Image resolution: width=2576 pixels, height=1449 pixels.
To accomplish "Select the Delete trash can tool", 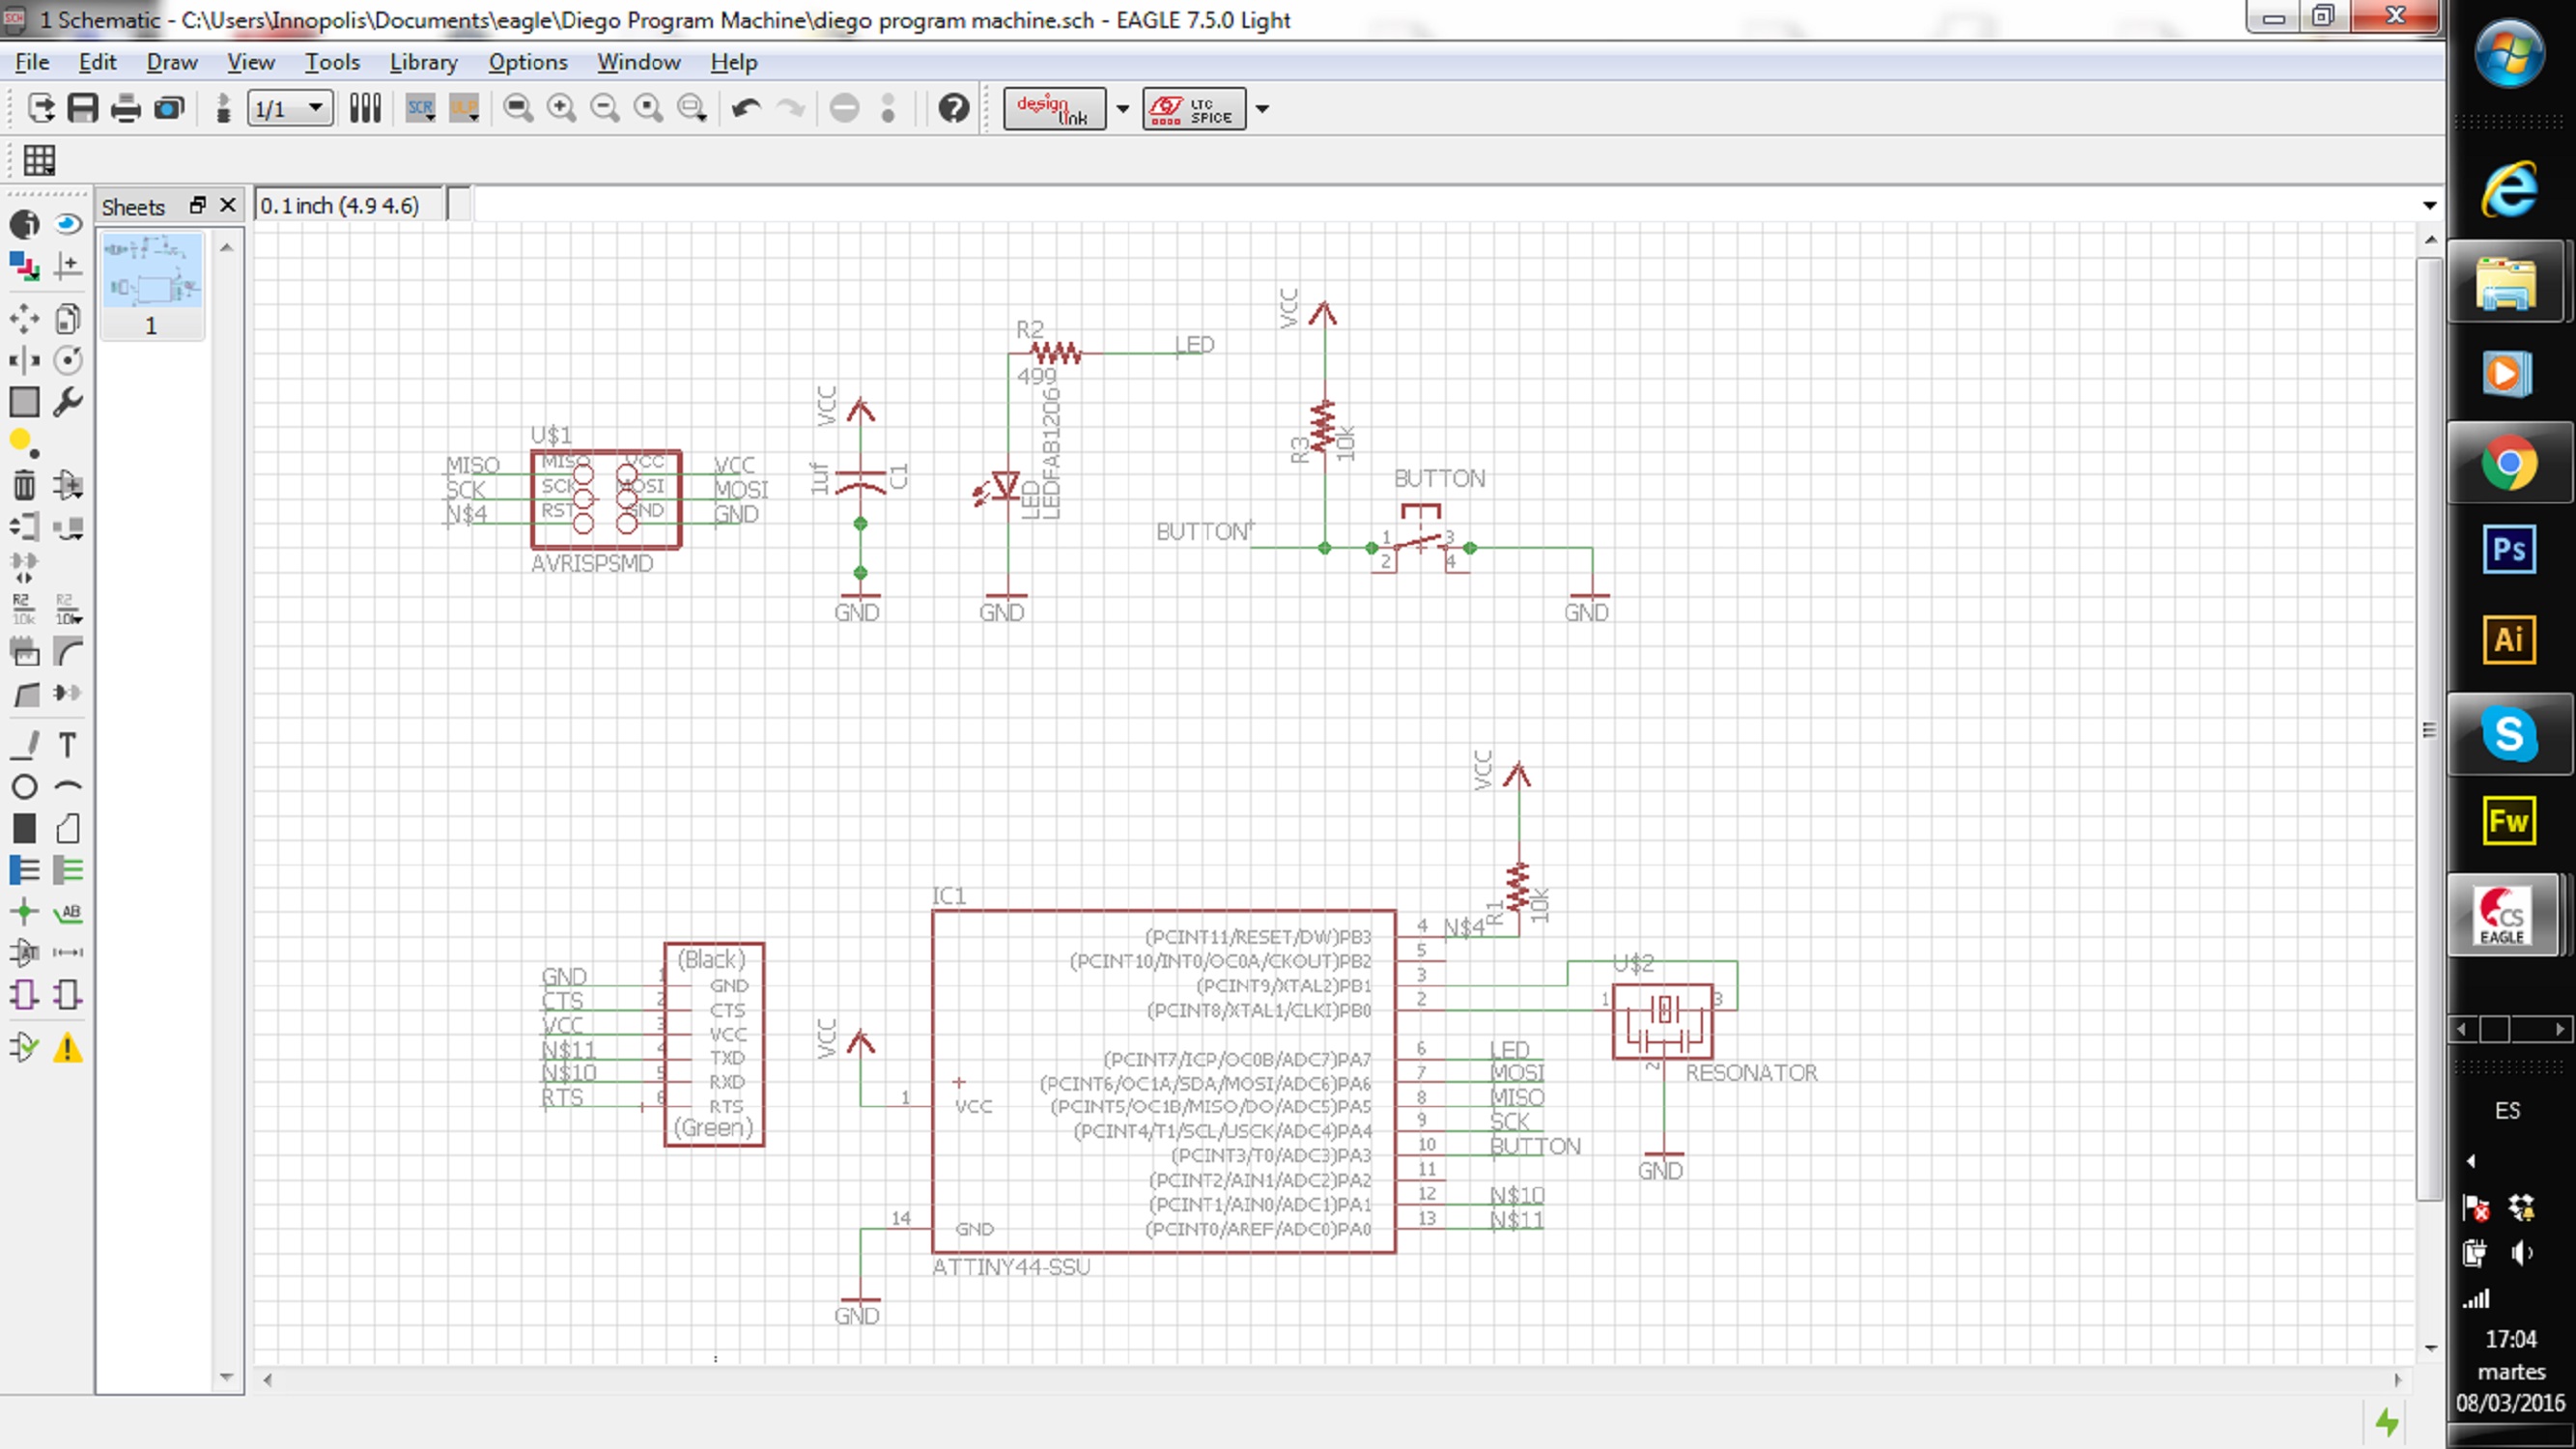I will coord(24,486).
